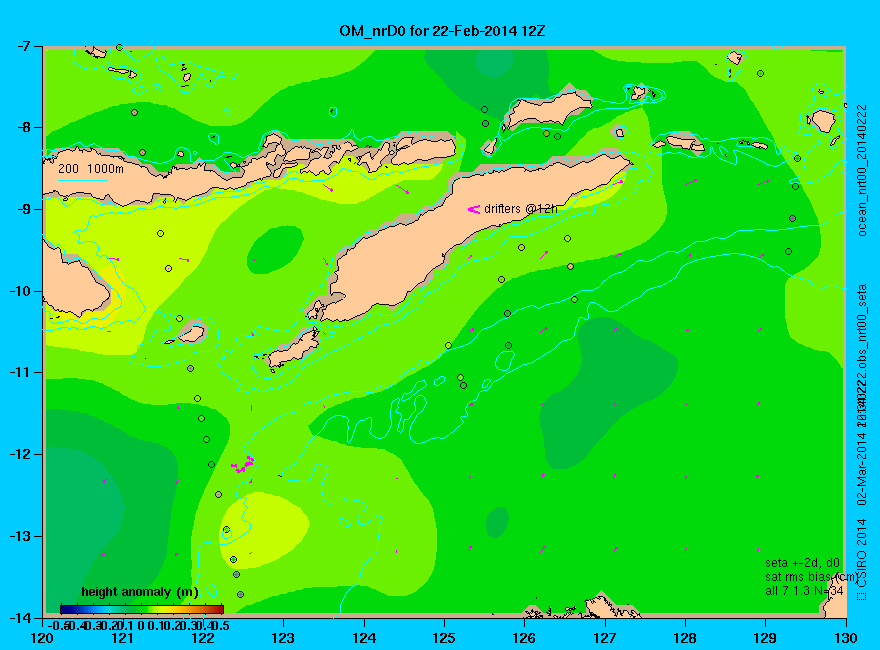The height and width of the screenshot is (650, 880).
Task: Click the 'all 7 1.3 N=34' statistics text
Action: pyautogui.click(x=804, y=591)
